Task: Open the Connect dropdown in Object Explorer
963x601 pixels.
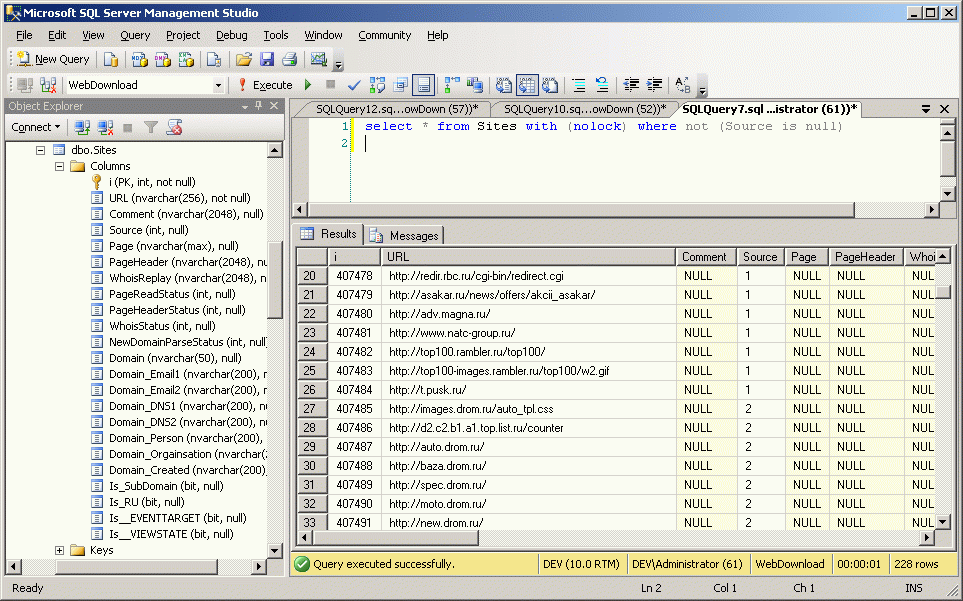Action: click(x=35, y=127)
